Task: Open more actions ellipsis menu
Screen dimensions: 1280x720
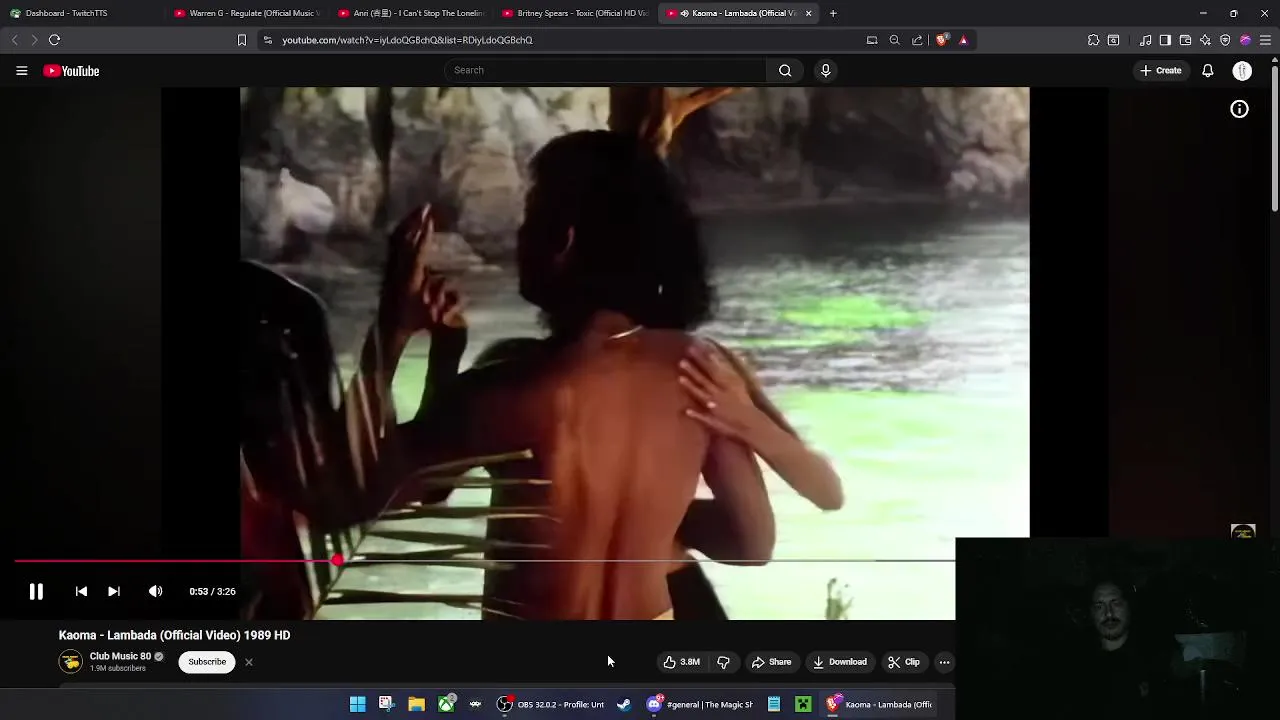Action: pos(944,662)
